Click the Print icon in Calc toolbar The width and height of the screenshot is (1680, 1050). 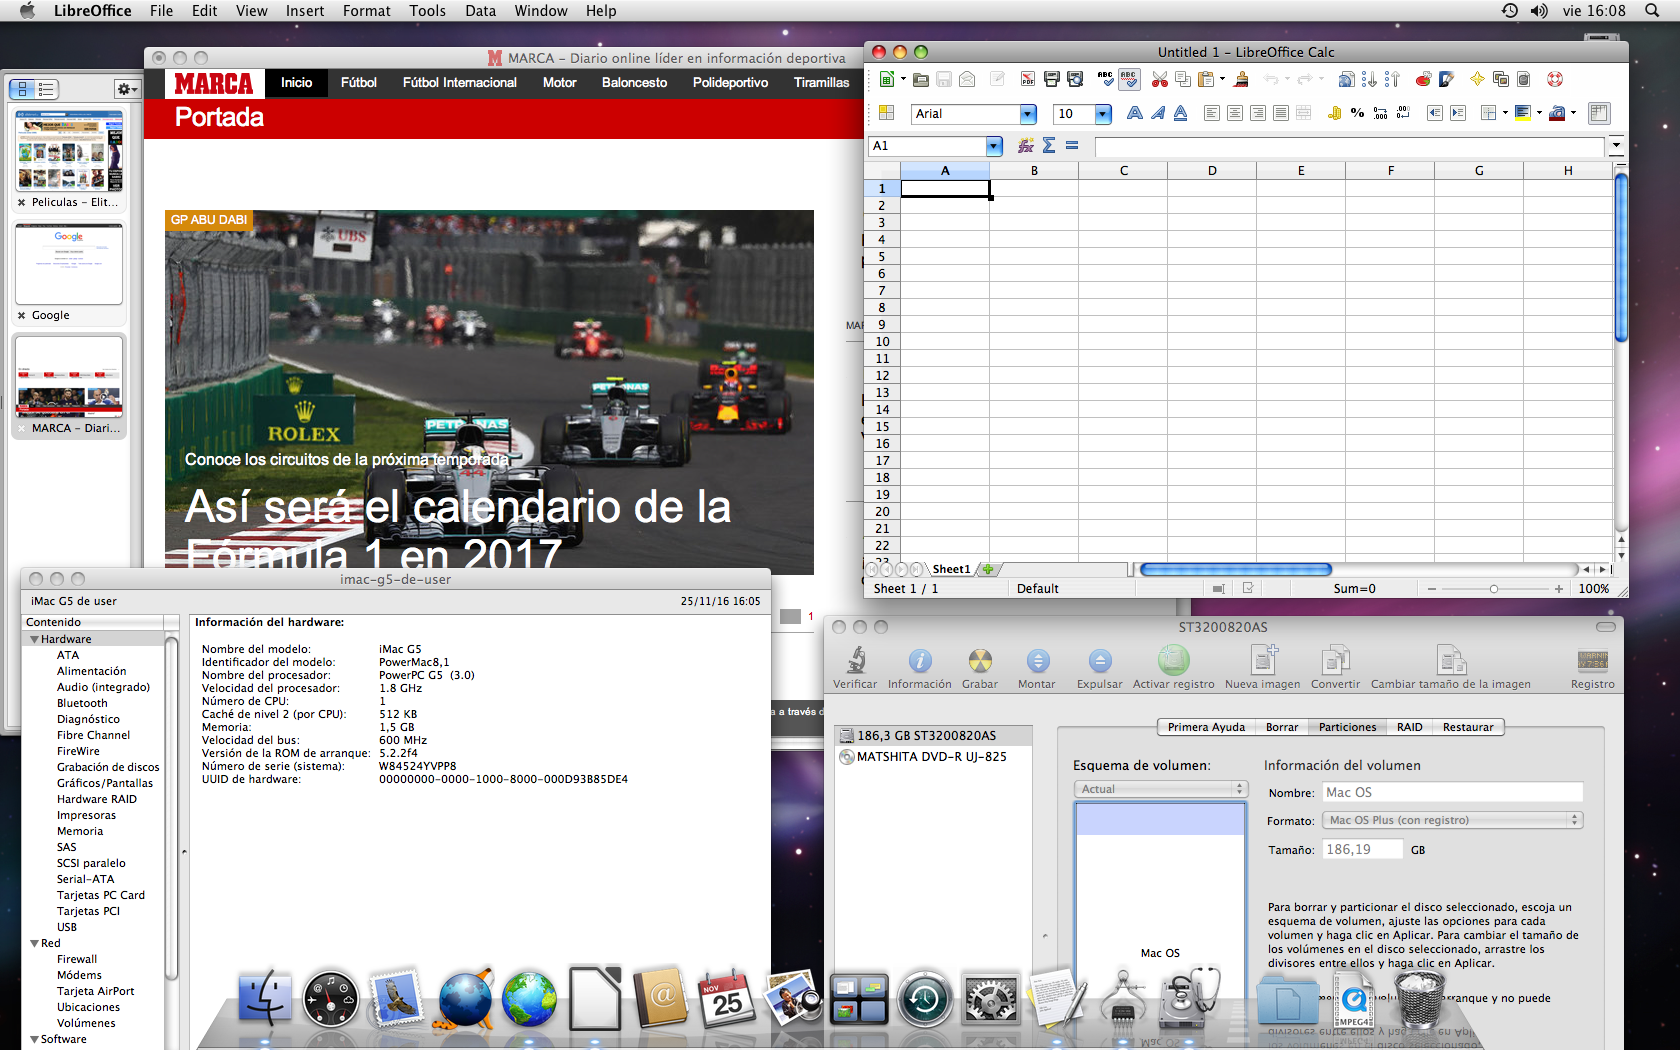(1051, 79)
